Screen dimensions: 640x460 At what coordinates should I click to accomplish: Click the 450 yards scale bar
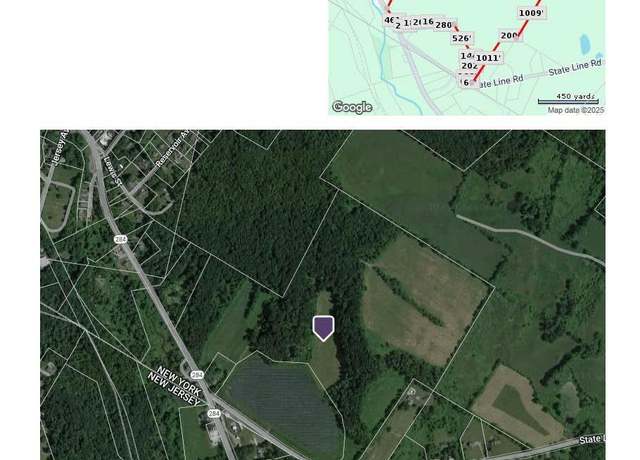(569, 99)
